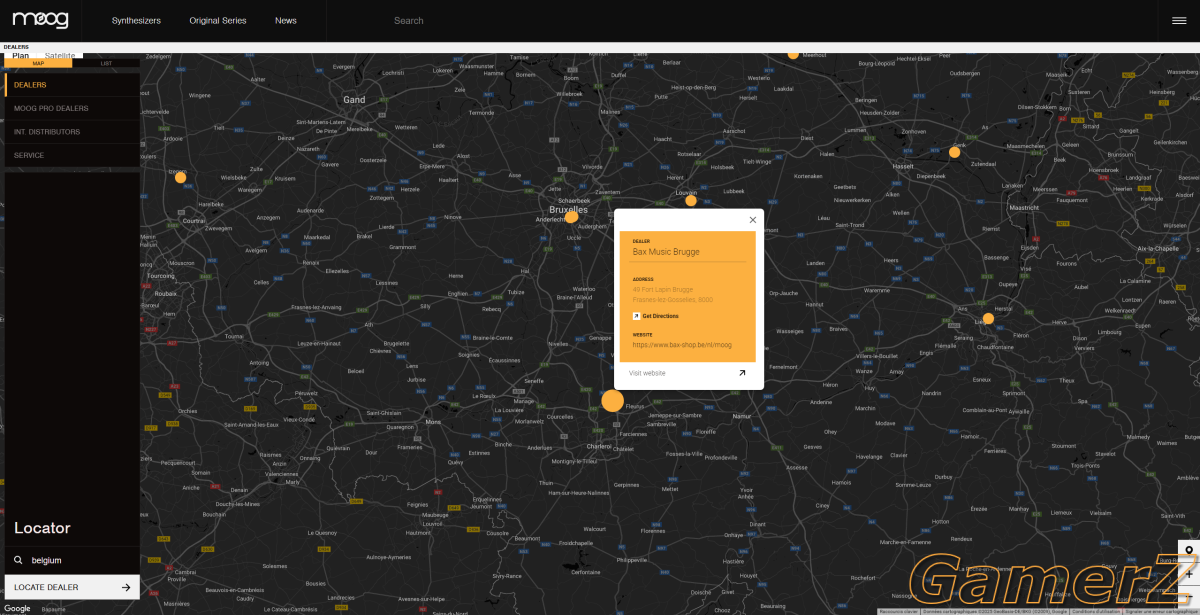Select MOOG PRO DEALERS category
The image size is (1200, 615).
pyautogui.click(x=72, y=108)
